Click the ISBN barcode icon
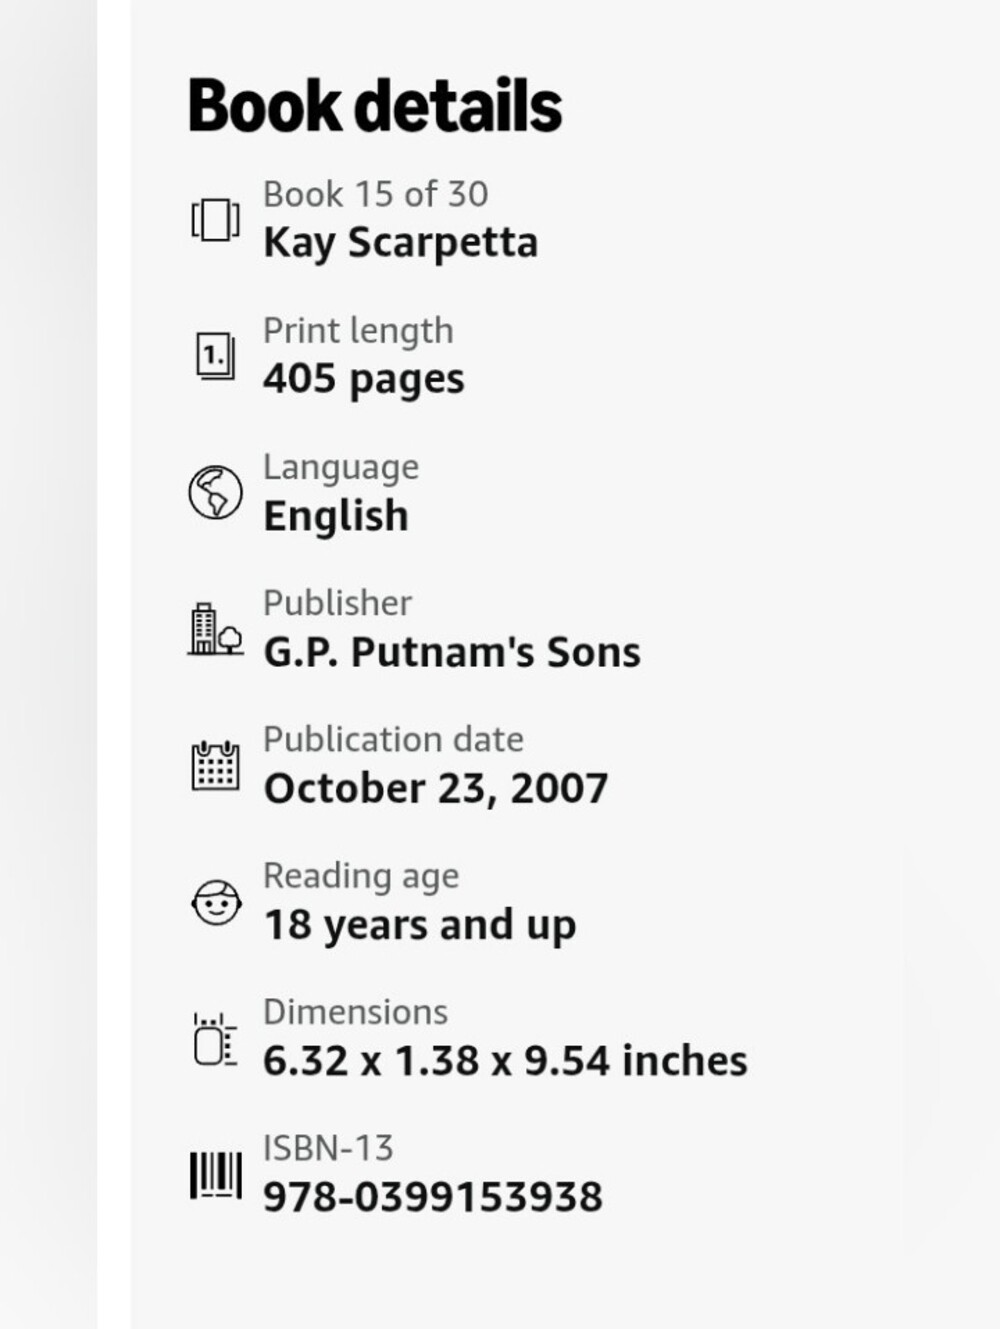 coord(215,1175)
